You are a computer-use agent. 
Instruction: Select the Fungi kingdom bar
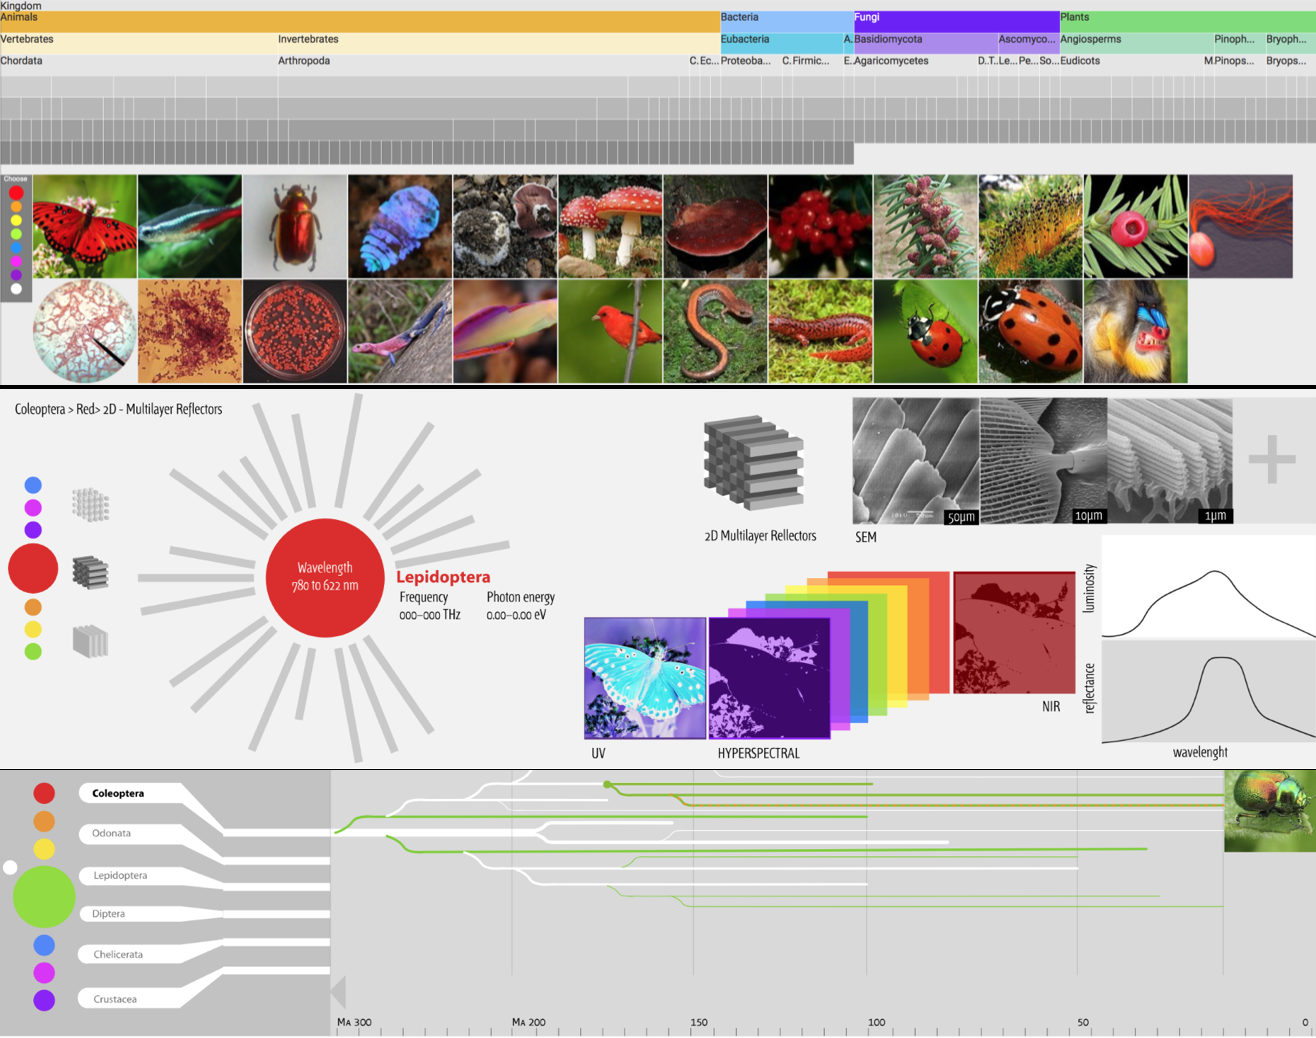click(x=955, y=18)
